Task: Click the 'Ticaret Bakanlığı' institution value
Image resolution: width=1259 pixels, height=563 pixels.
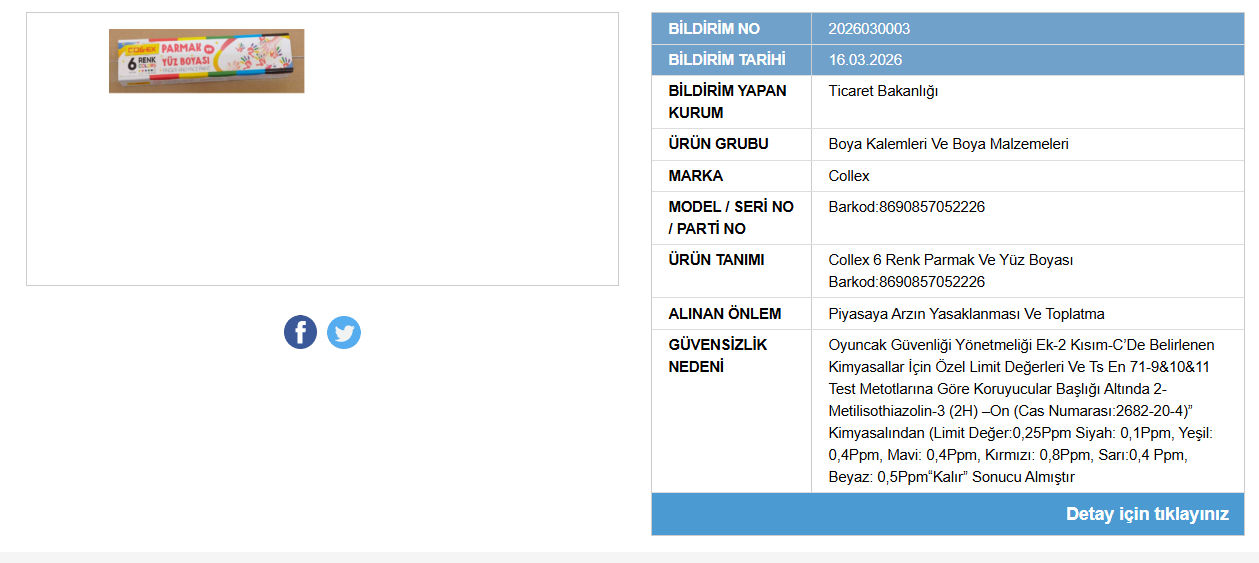Action: click(x=883, y=91)
